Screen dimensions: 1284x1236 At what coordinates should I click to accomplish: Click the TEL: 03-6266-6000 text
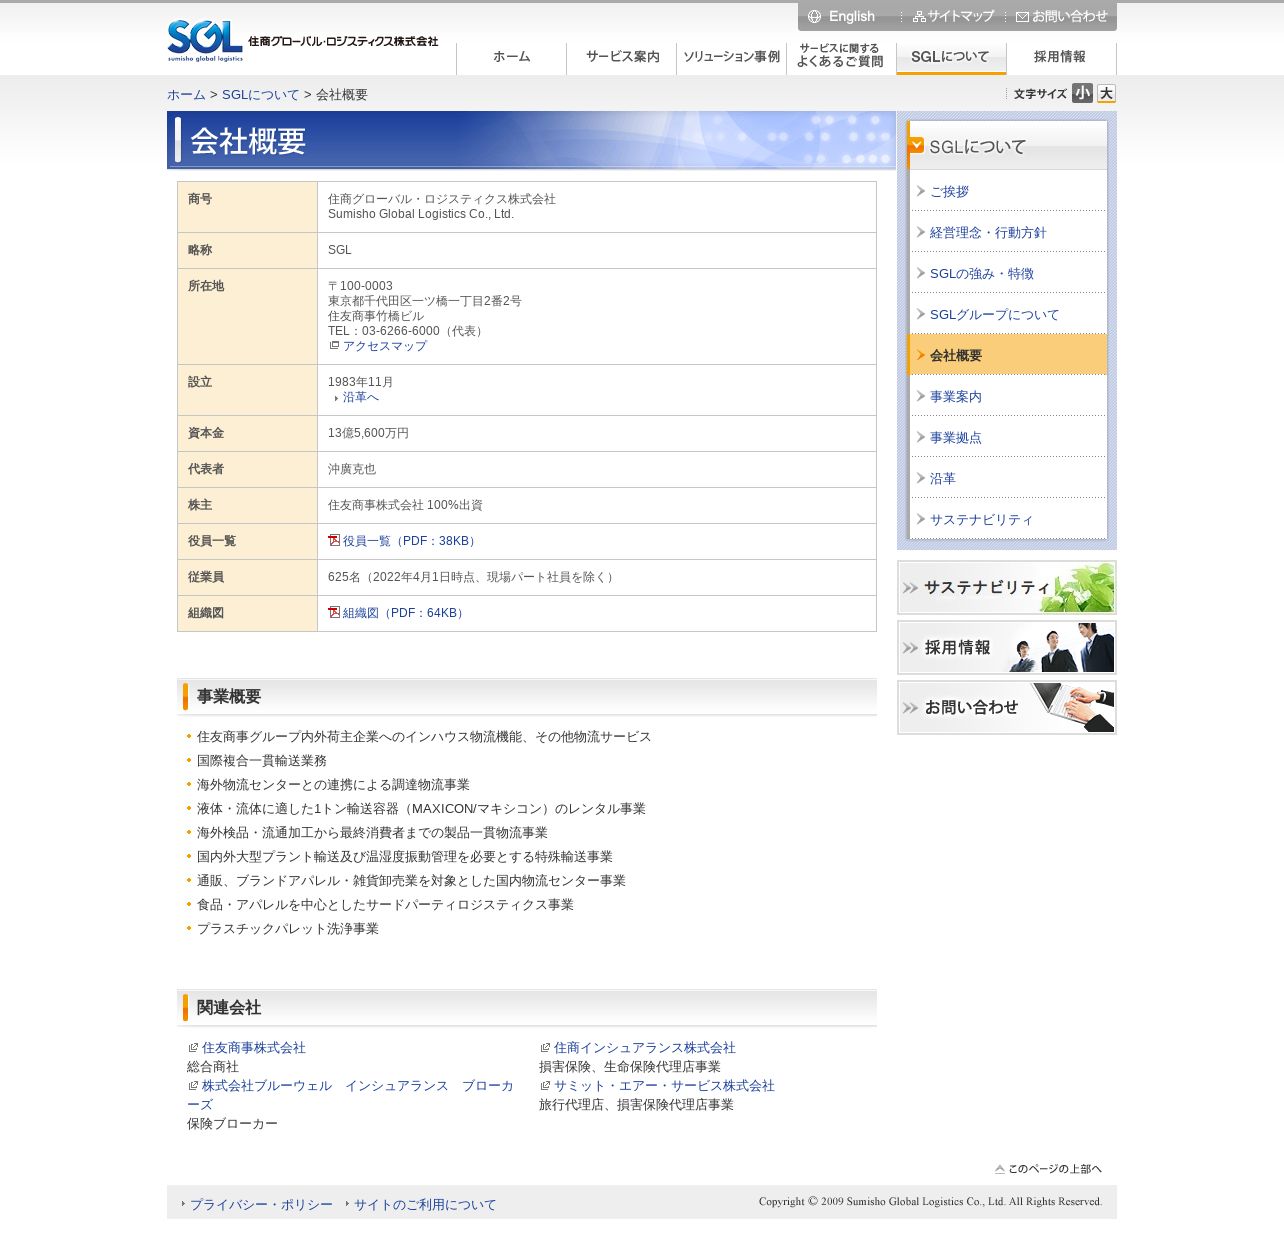[407, 331]
